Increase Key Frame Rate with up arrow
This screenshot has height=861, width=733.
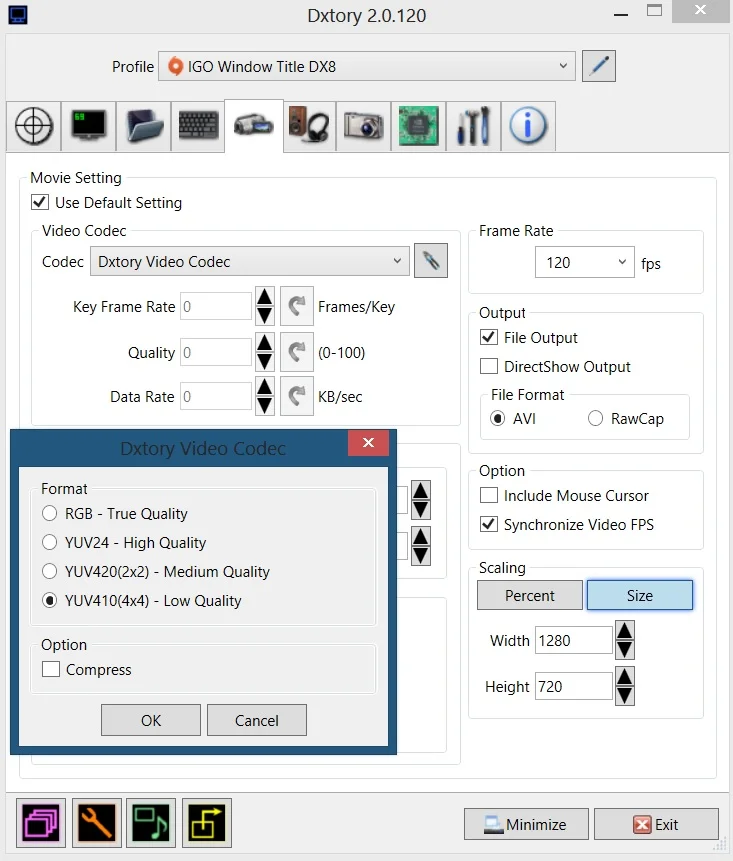265,297
